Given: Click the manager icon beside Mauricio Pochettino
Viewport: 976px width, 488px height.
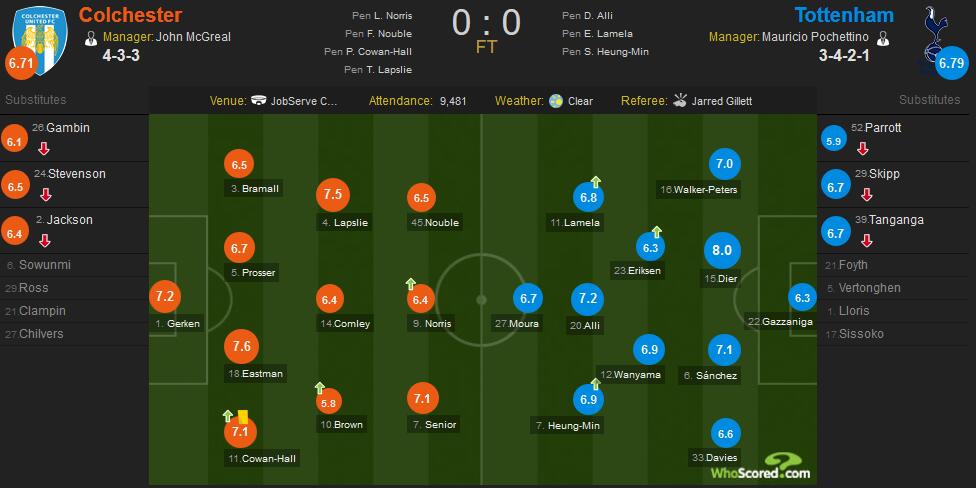Looking at the screenshot, I should [x=882, y=38].
